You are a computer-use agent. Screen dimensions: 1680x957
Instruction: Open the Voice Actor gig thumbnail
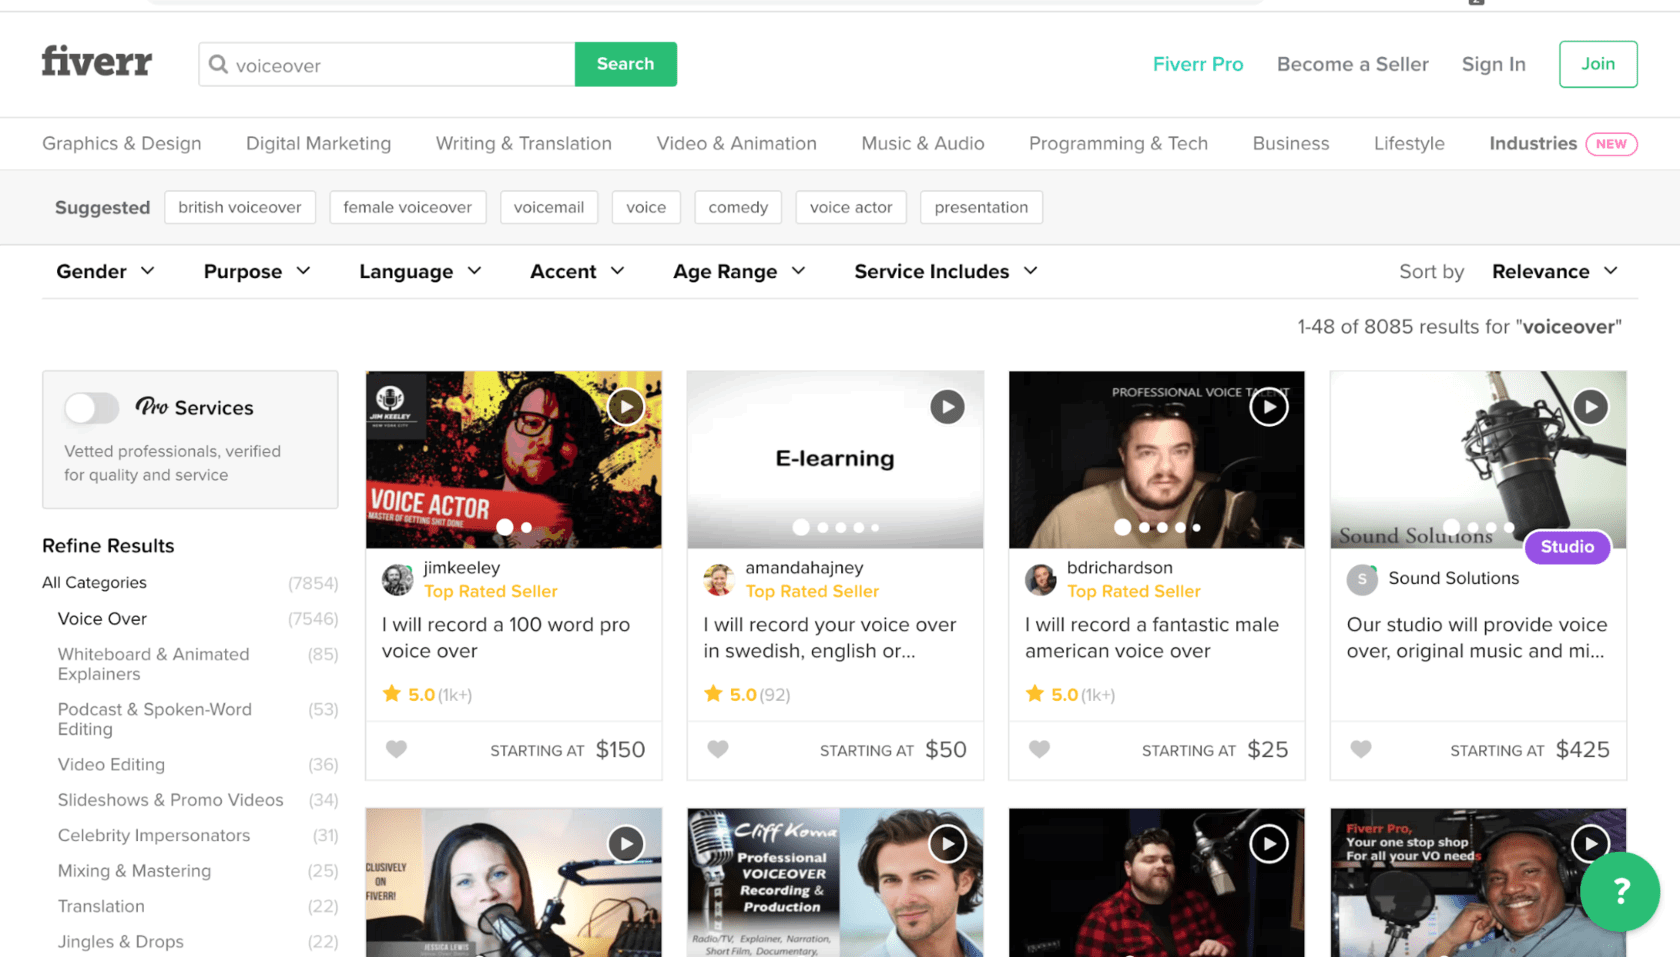[513, 459]
